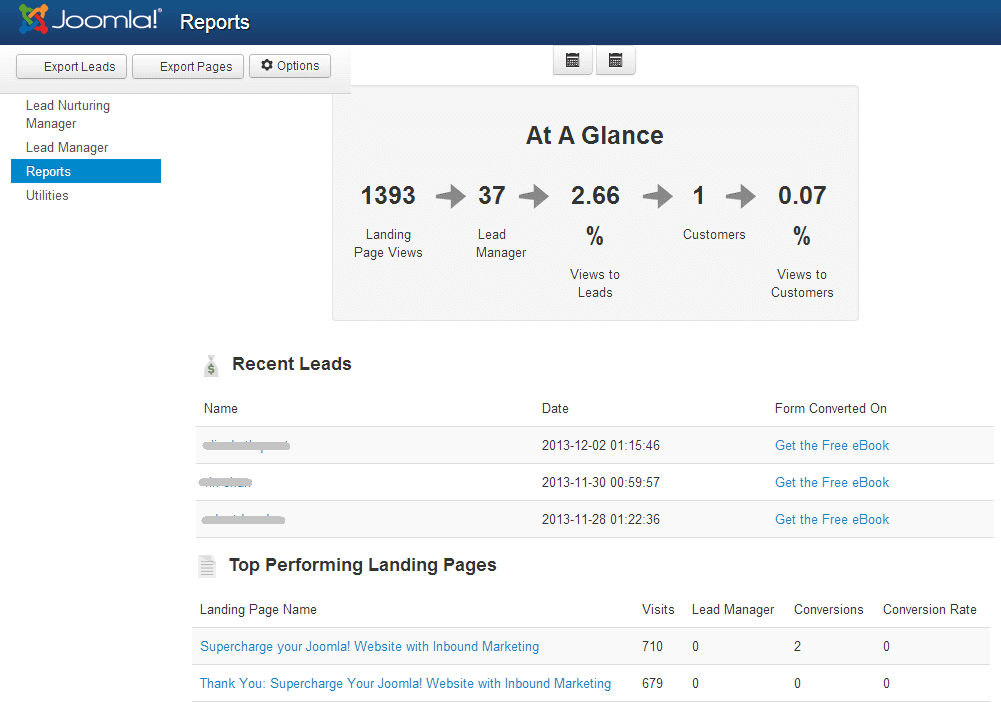Click the Conversions value '0' in the 679-visits row

(797, 683)
